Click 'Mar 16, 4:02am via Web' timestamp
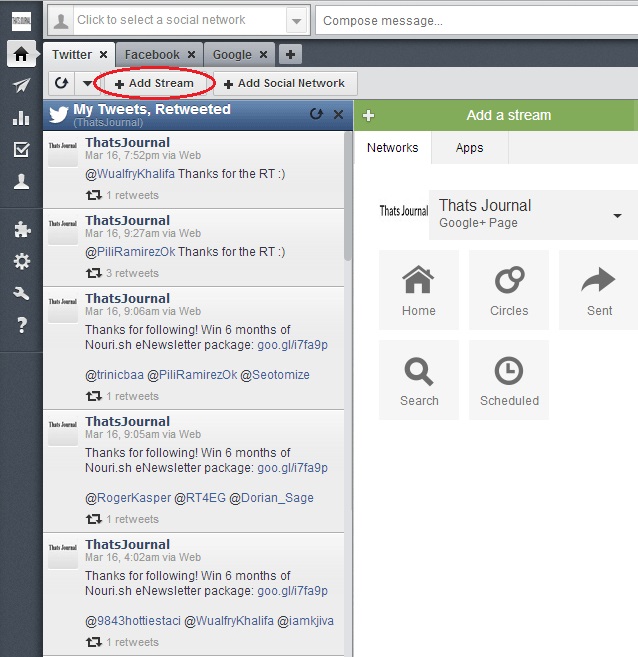The height and width of the screenshot is (657, 638). pos(143,557)
